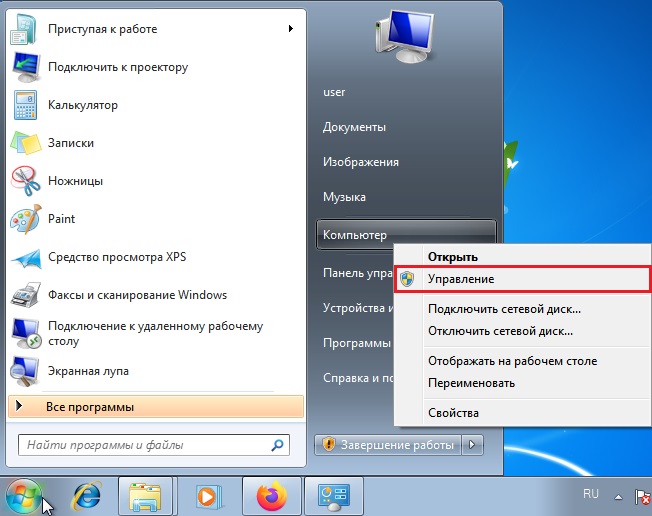Open Internet Explorer from the taskbar
This screenshot has height=516, width=652.
click(x=87, y=496)
